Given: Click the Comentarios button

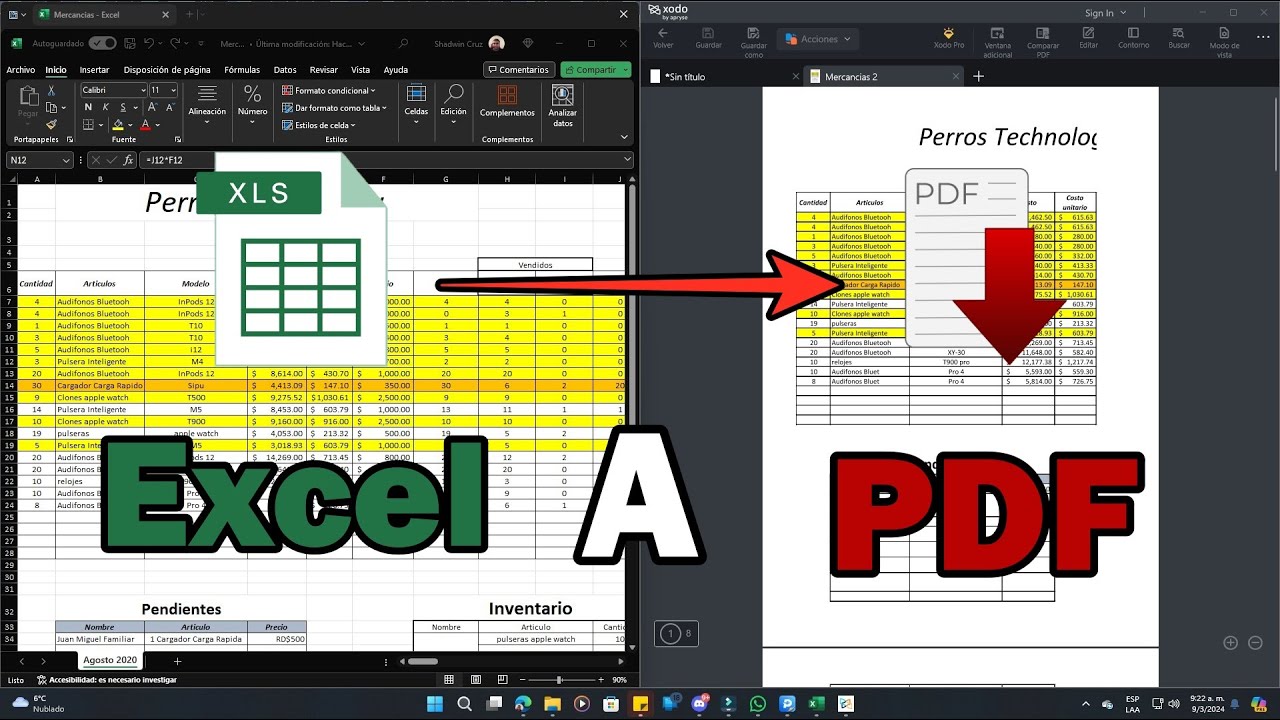Looking at the screenshot, I should 519,70.
